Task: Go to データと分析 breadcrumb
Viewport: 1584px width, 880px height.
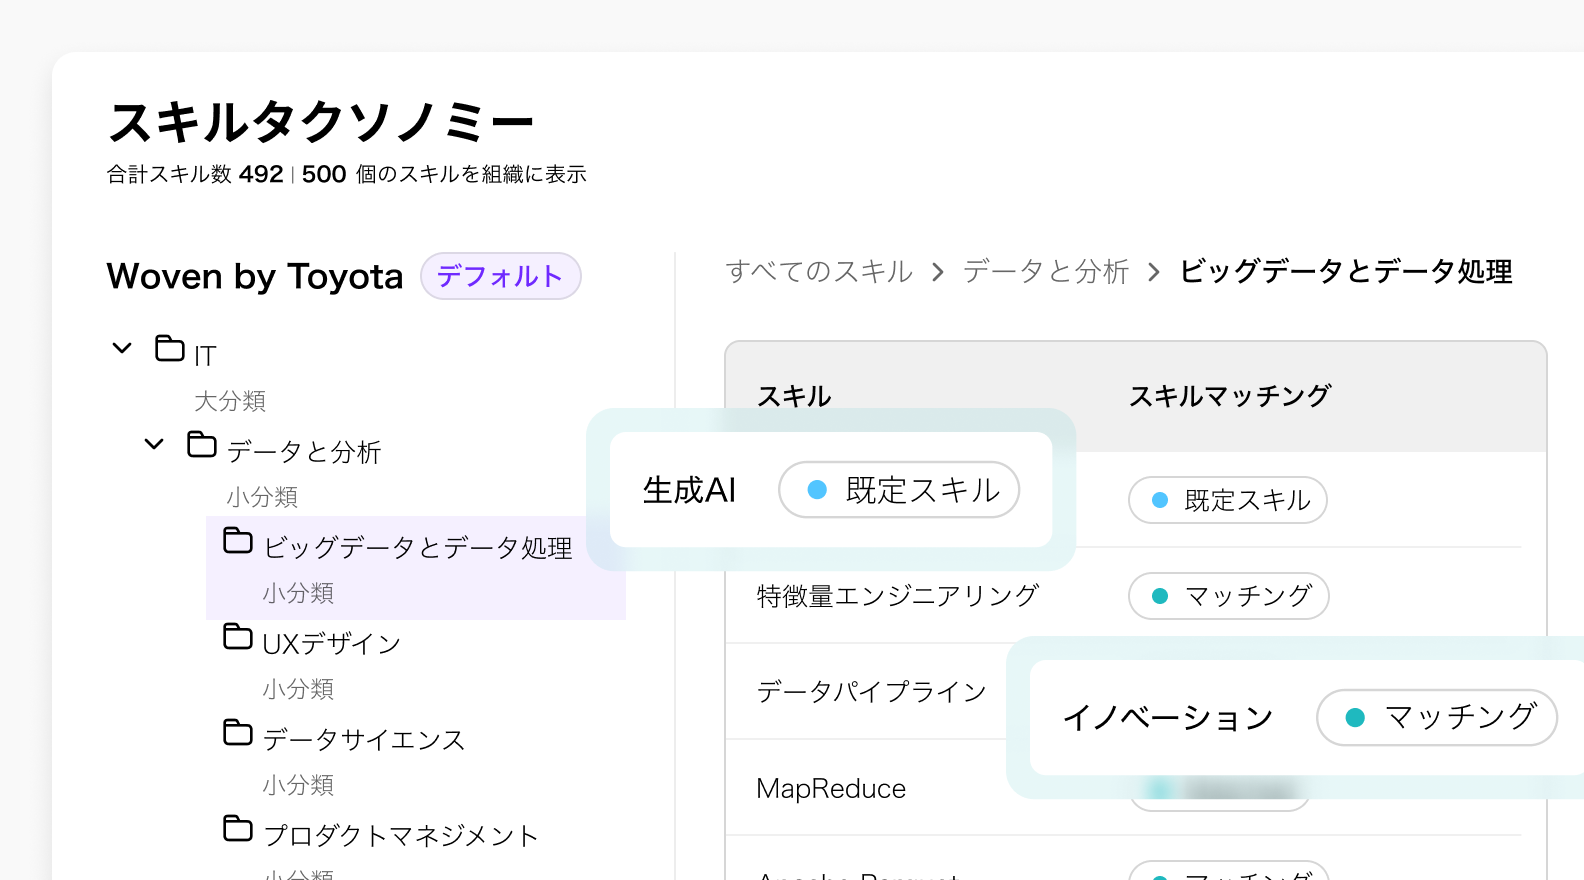Action: (x=1046, y=271)
